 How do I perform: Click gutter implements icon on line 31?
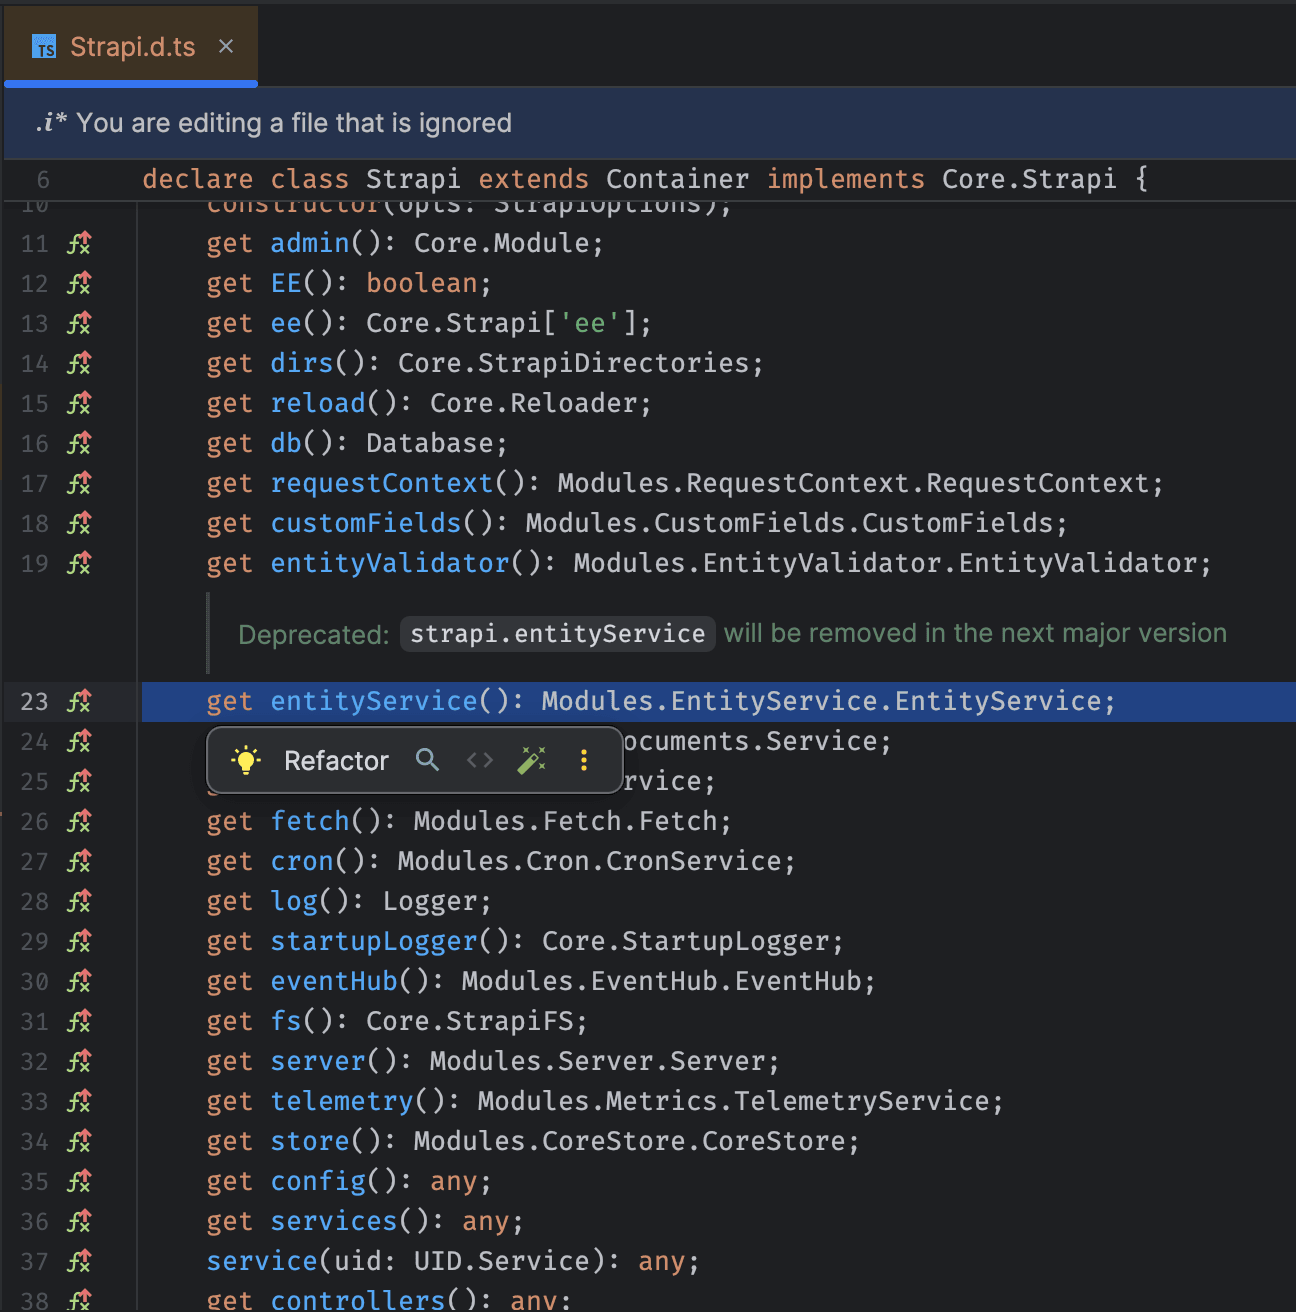point(79,1020)
